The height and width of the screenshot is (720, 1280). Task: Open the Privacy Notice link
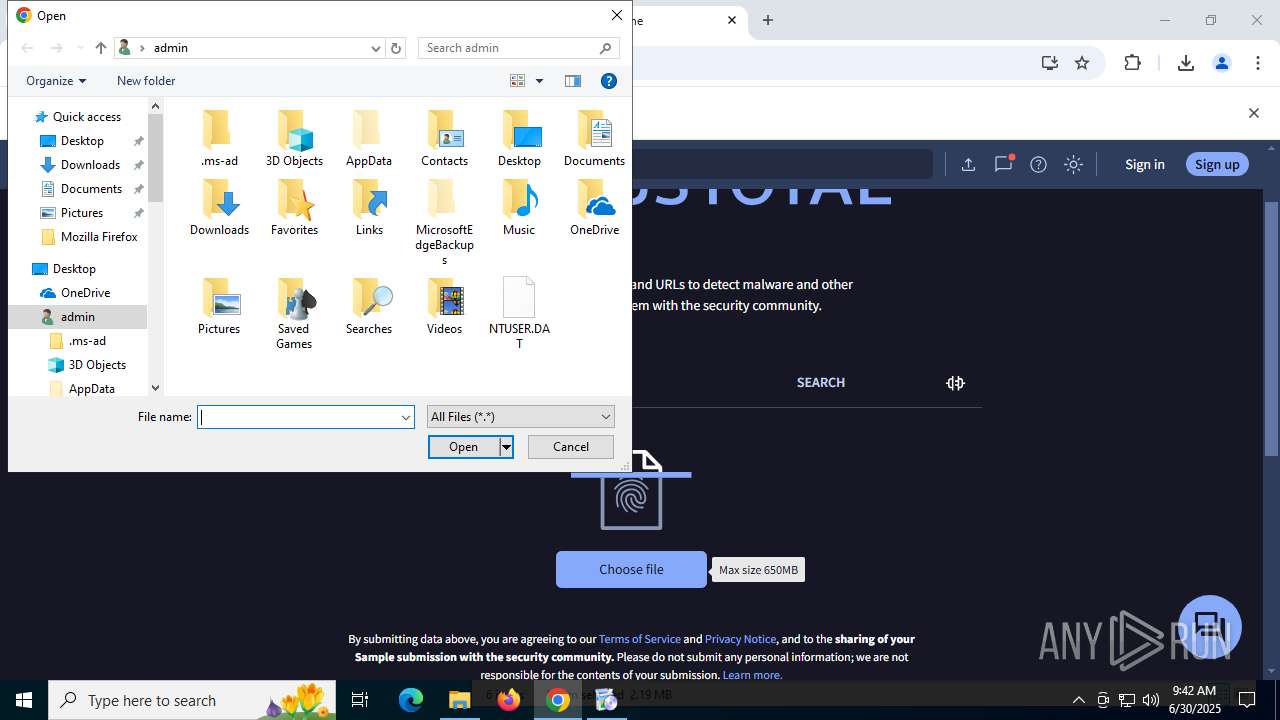click(740, 639)
